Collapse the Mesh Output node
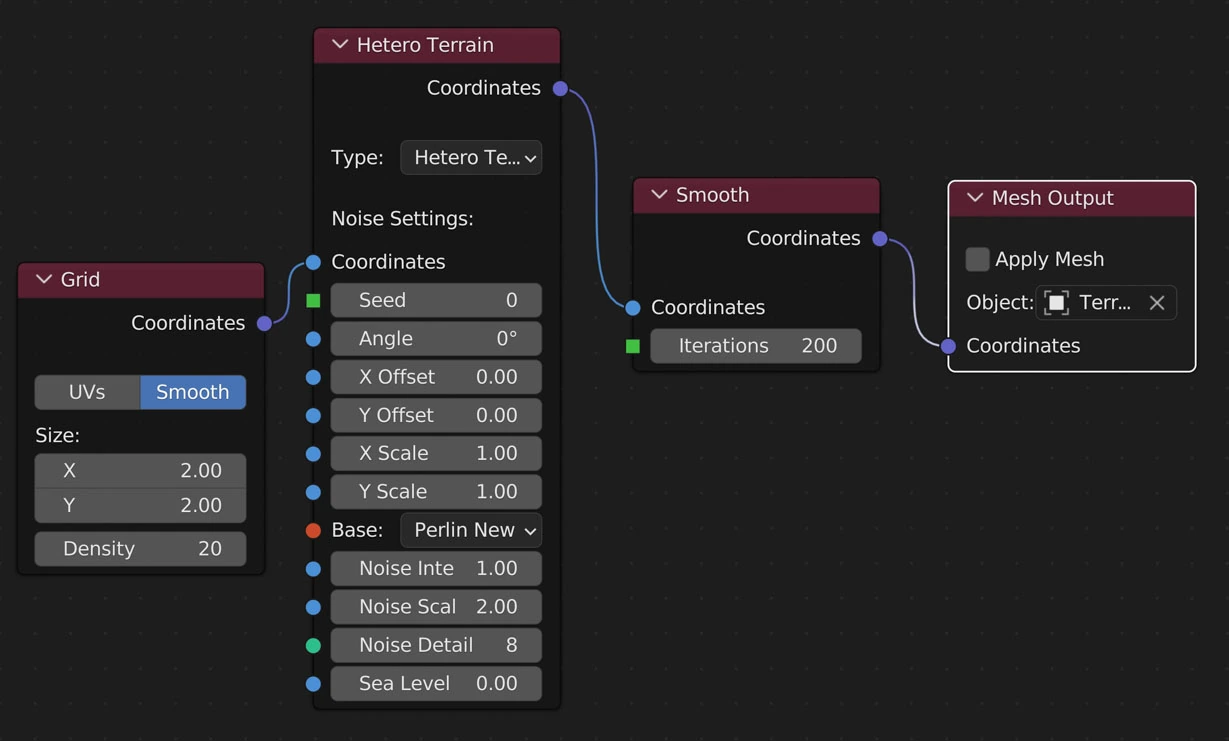 [975, 198]
